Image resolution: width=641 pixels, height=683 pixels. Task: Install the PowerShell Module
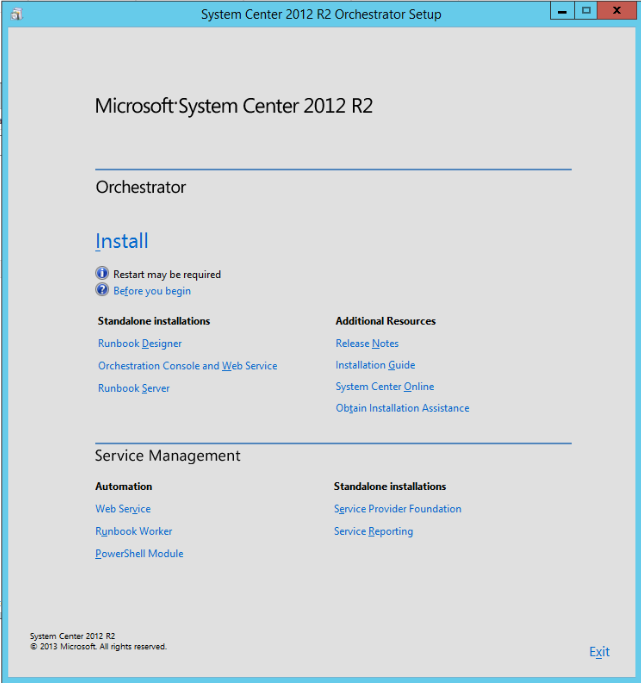click(x=139, y=553)
